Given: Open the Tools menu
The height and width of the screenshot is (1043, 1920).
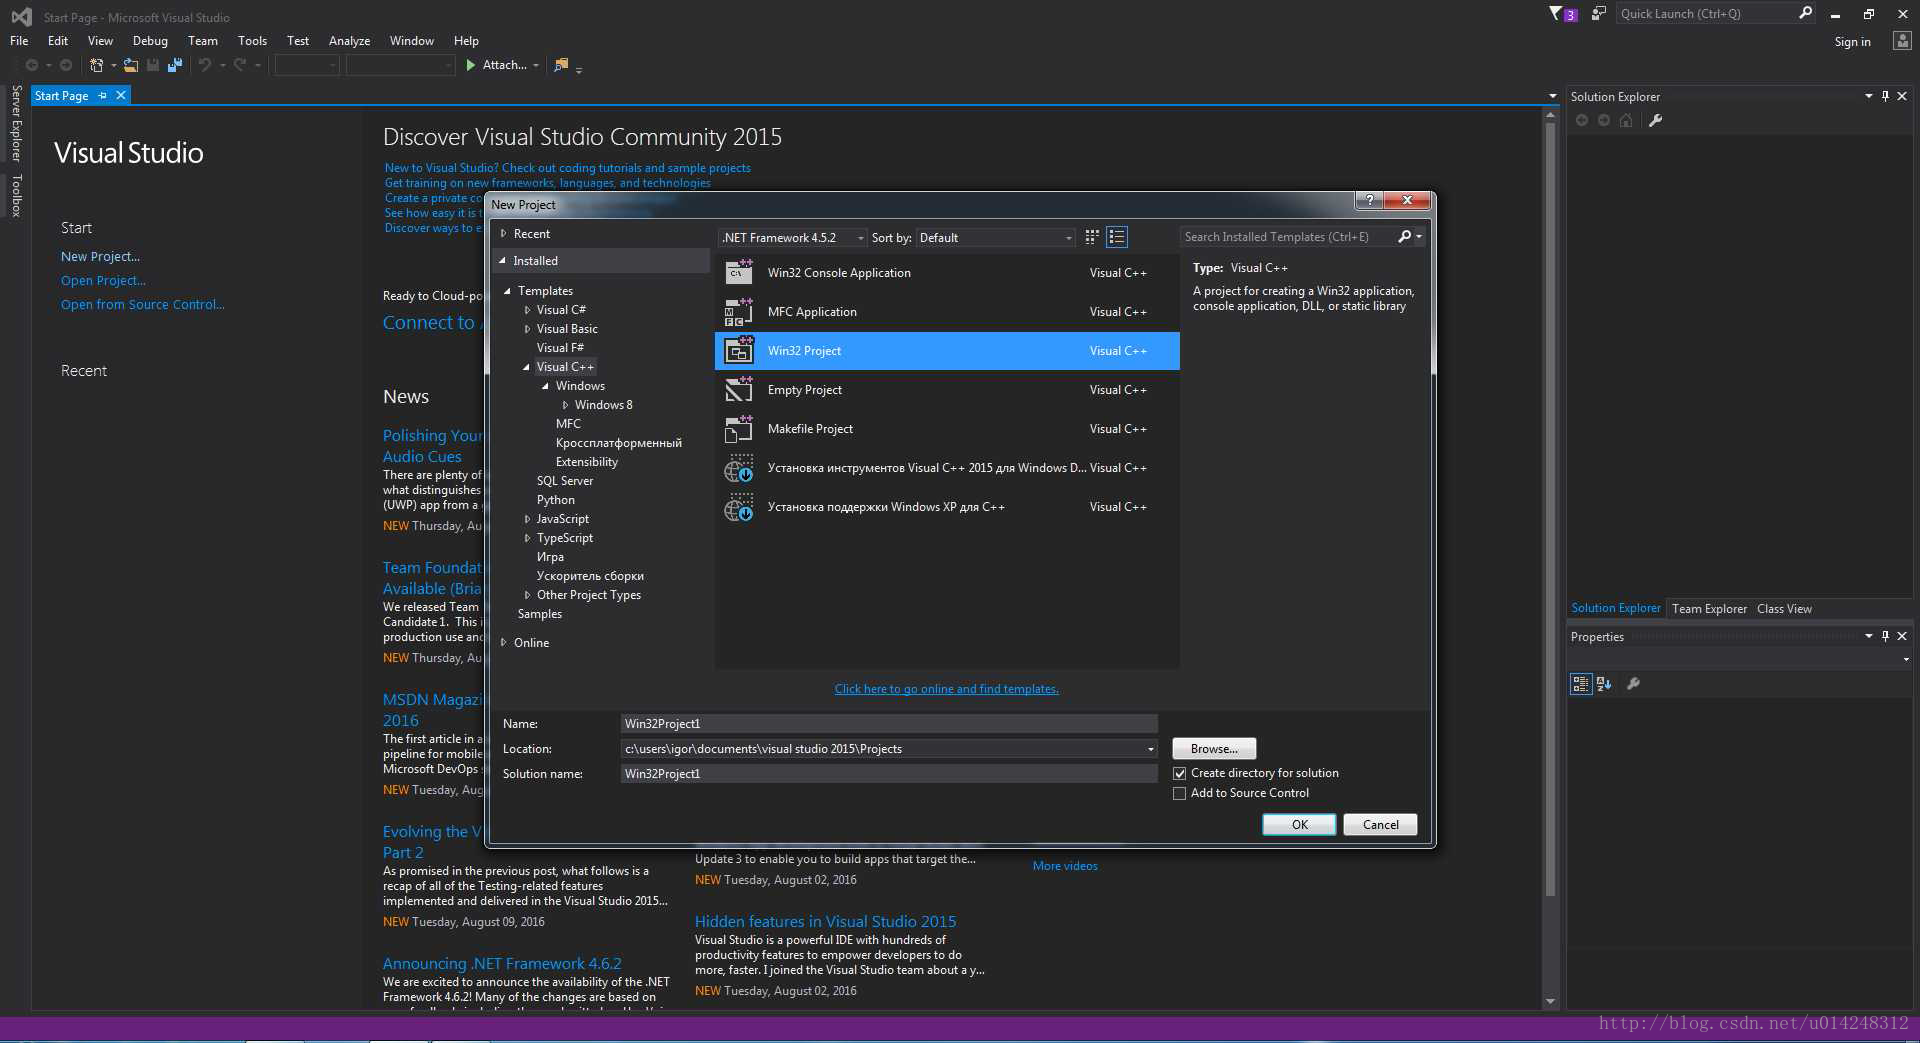Looking at the screenshot, I should pos(252,41).
